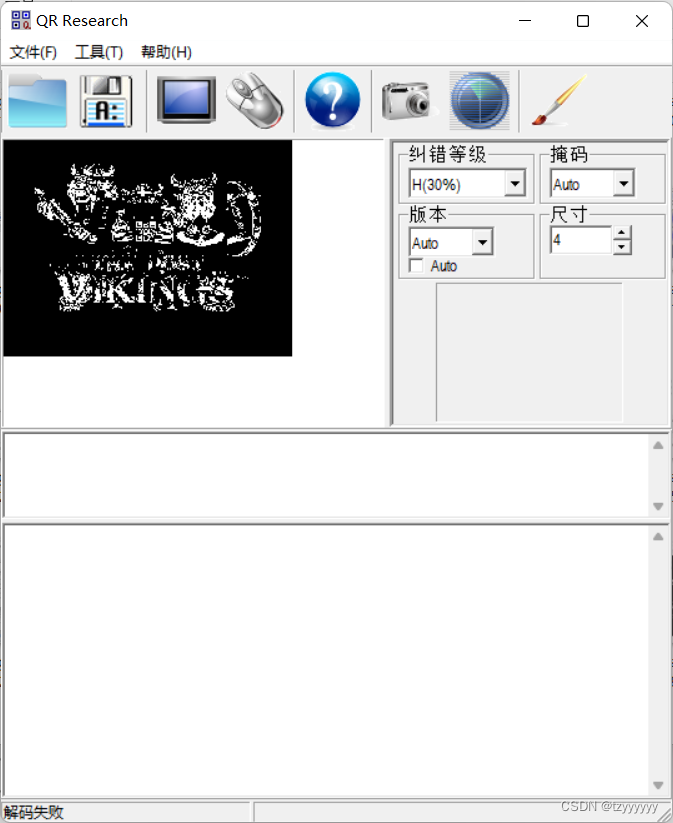The image size is (673, 823).
Task: Select the mouse capture tool icon
Action: [x=255, y=100]
